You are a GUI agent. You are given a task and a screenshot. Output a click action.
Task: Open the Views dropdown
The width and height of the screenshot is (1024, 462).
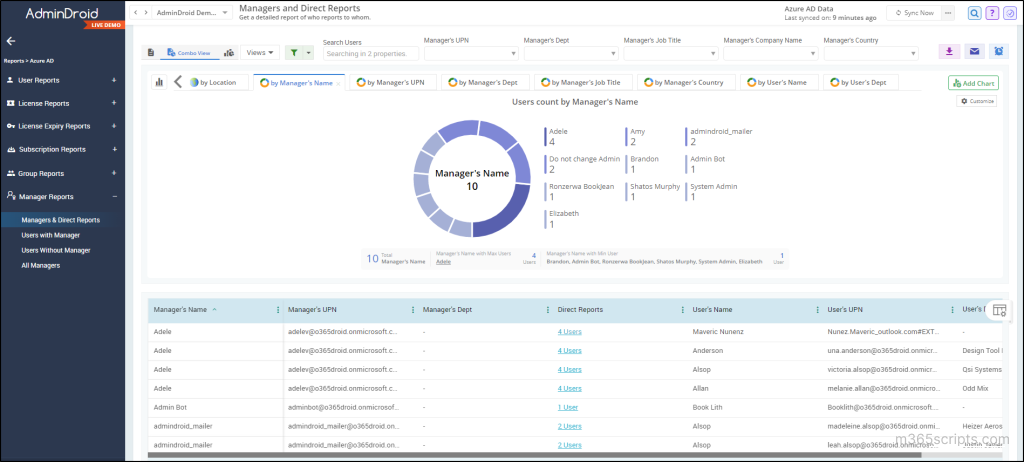(x=260, y=52)
